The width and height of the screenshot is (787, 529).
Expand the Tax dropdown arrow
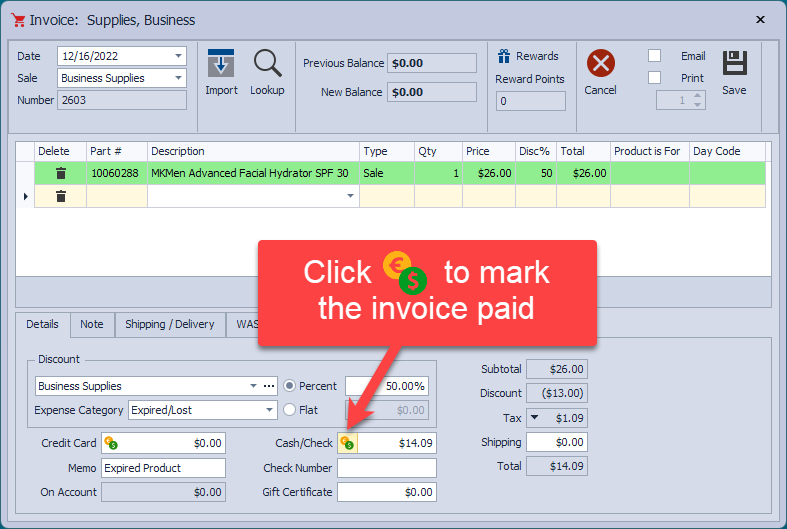tap(535, 417)
